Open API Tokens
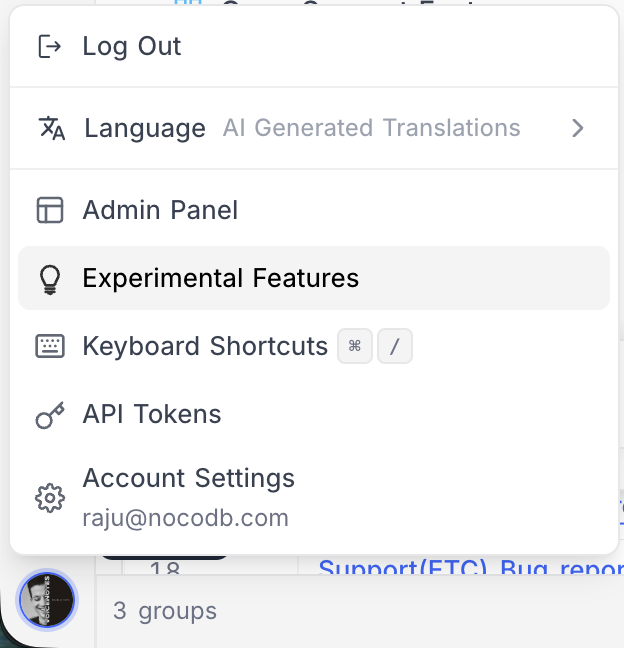624x648 pixels. pyautogui.click(x=152, y=415)
